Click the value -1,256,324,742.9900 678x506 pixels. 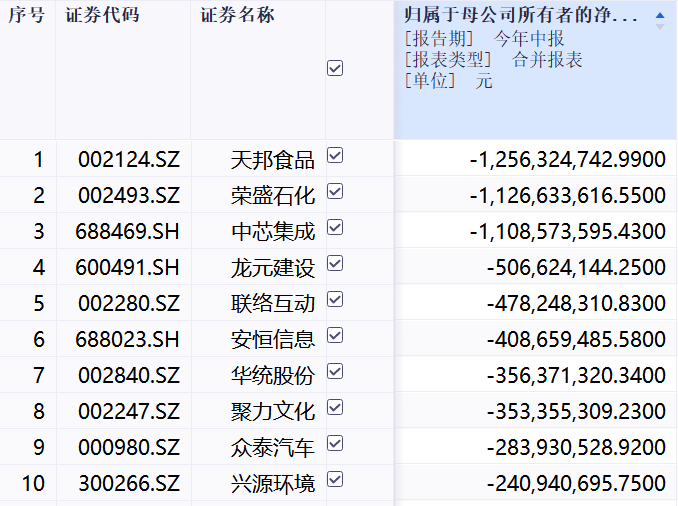pyautogui.click(x=568, y=160)
